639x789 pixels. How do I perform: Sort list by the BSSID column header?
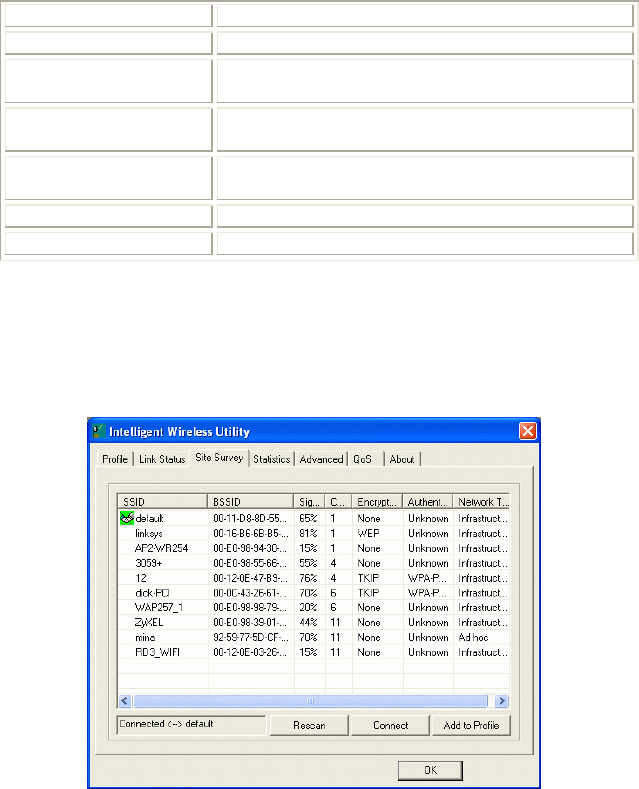(x=251, y=501)
